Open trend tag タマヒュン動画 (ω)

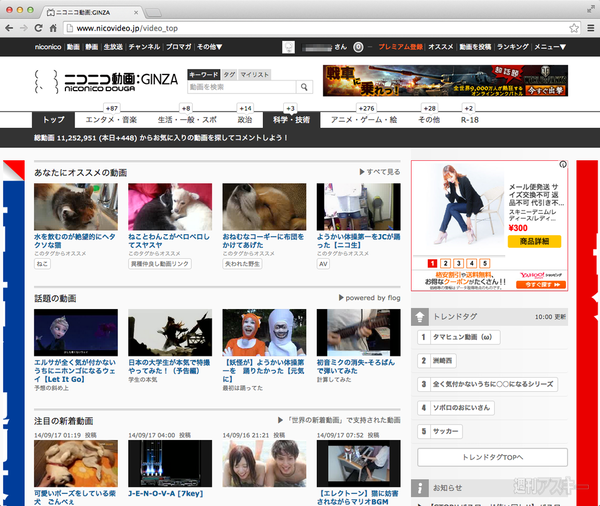coord(459,337)
